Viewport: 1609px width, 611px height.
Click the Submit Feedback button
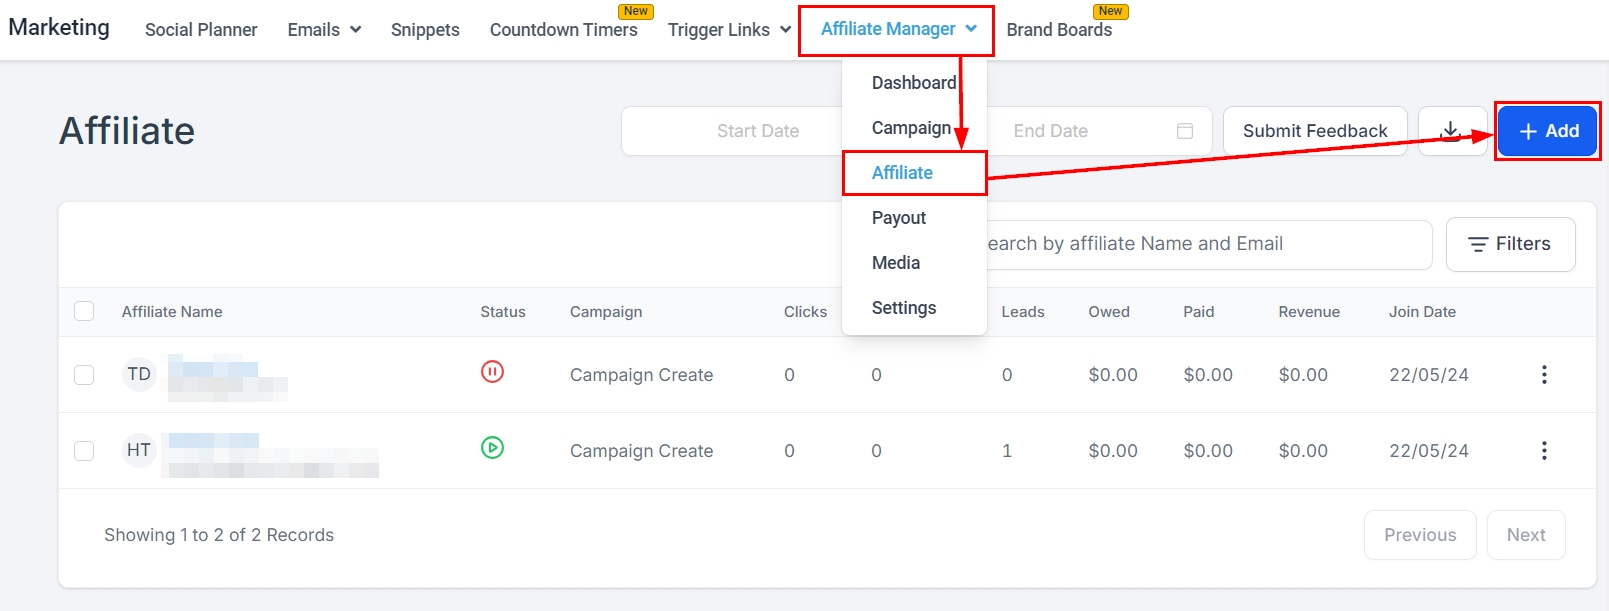pyautogui.click(x=1315, y=131)
